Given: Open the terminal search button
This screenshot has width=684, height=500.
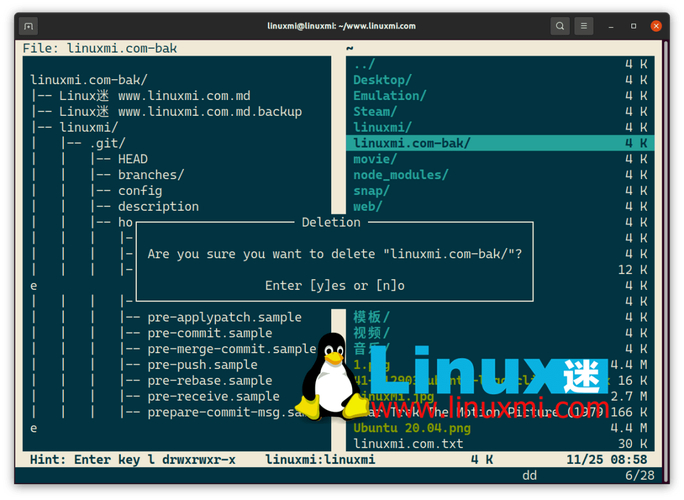Looking at the screenshot, I should [x=560, y=26].
